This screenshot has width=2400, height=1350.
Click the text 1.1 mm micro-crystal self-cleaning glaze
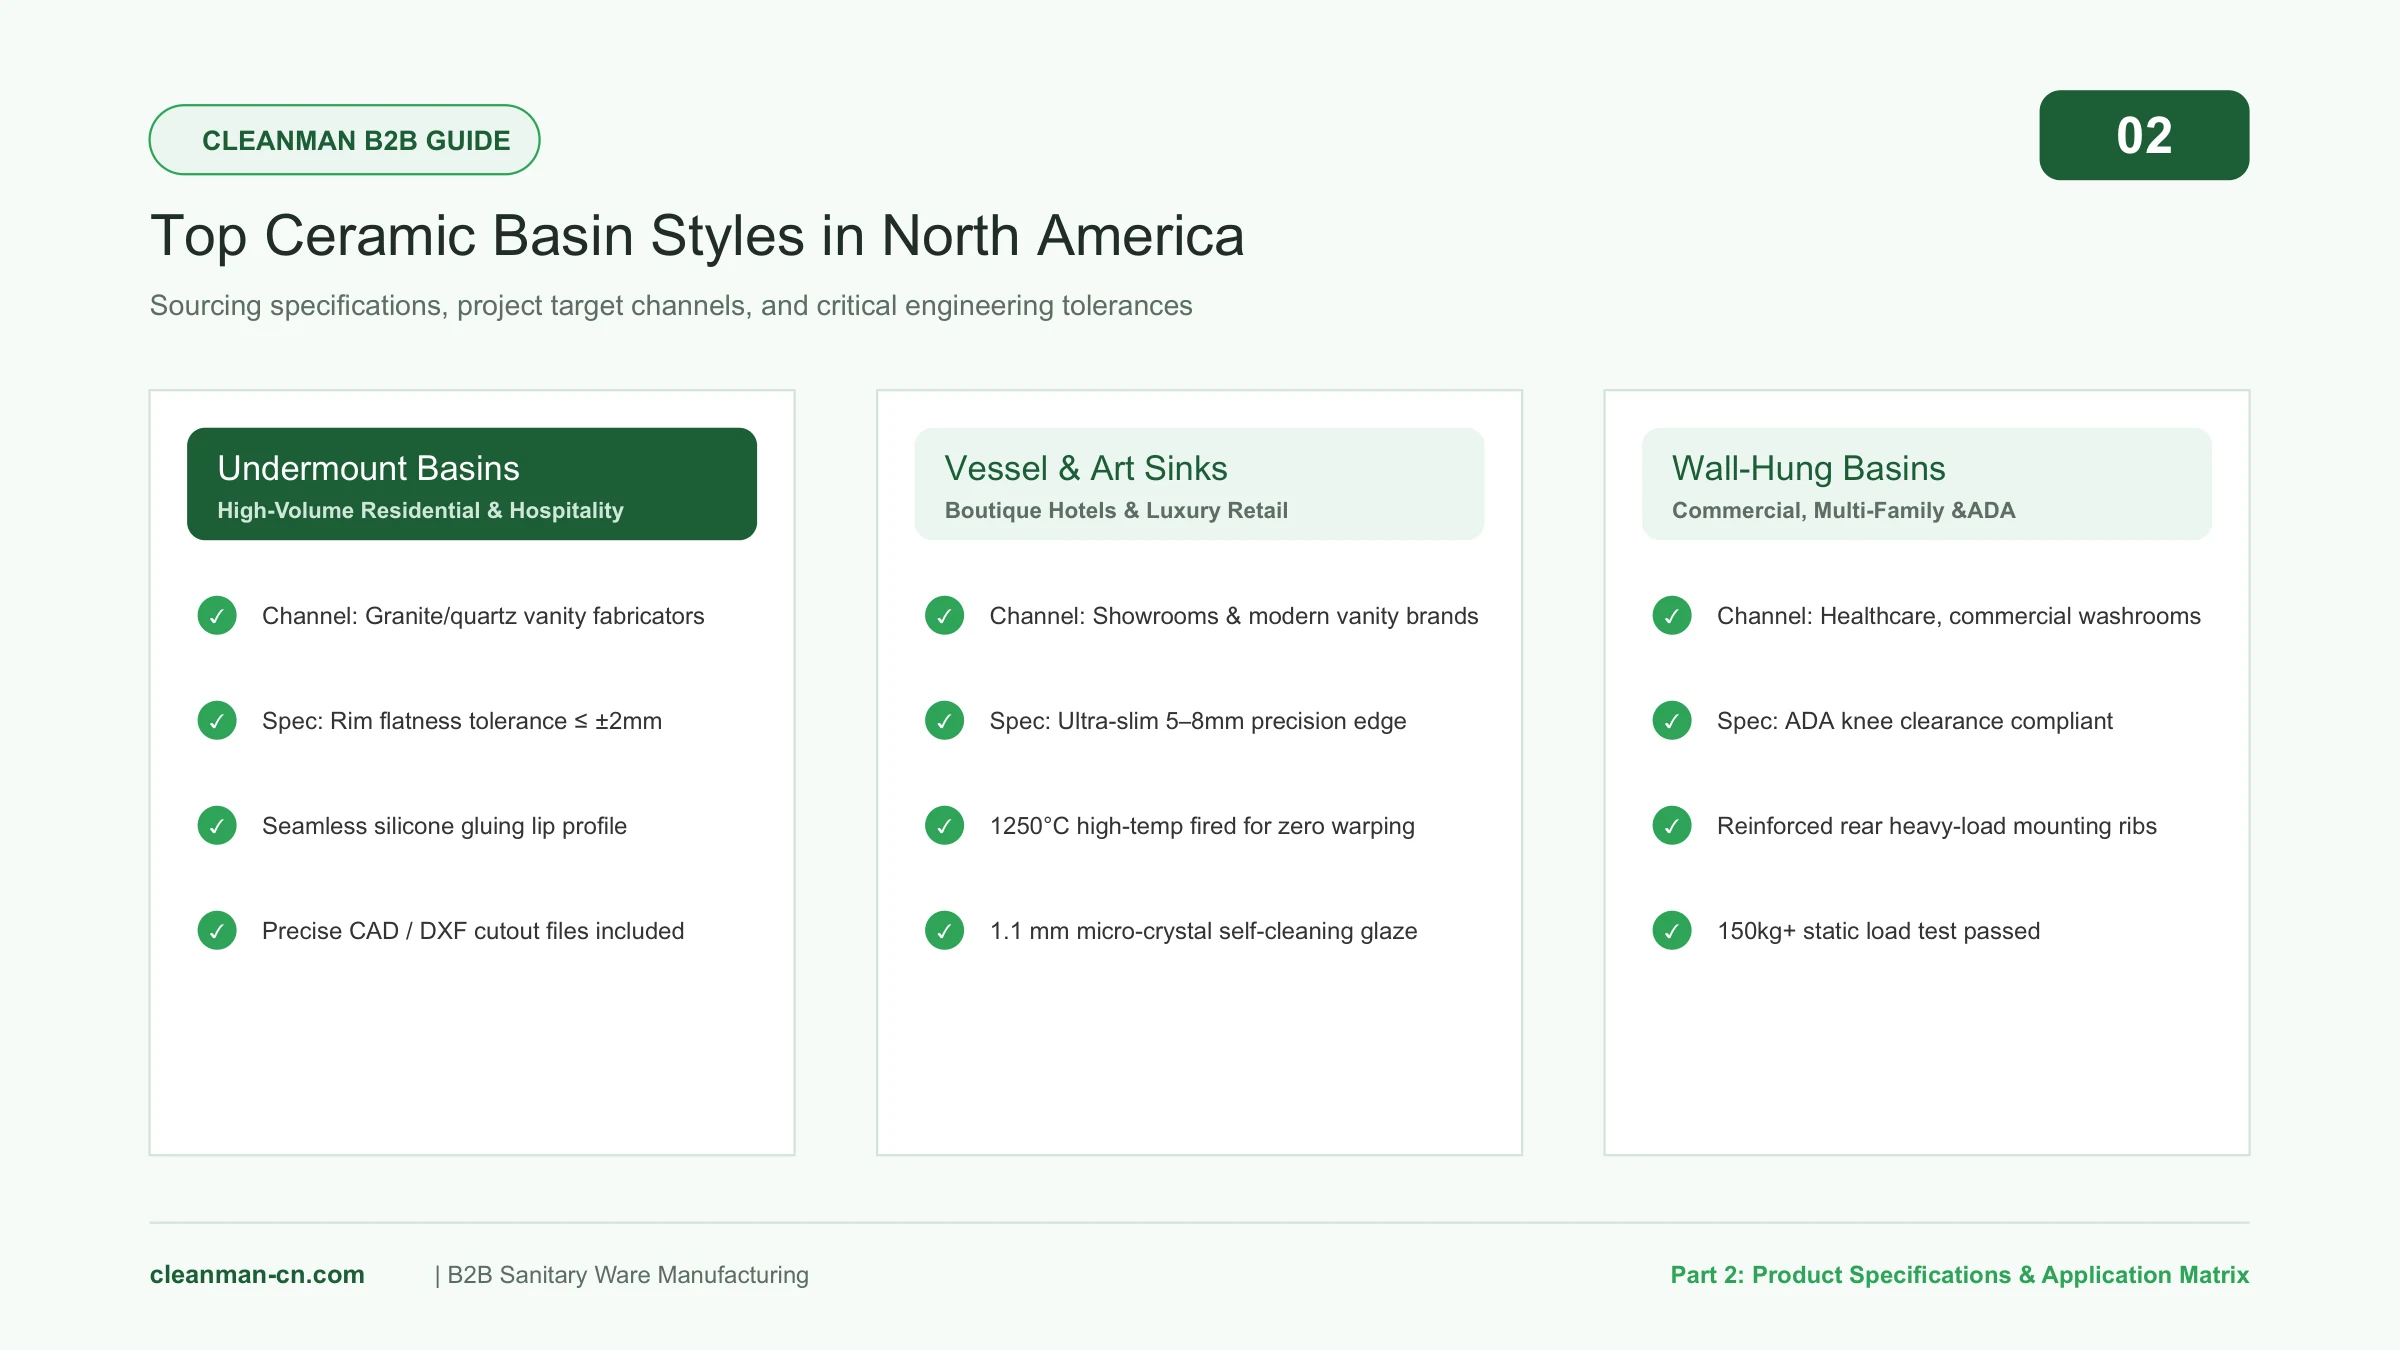point(1203,931)
